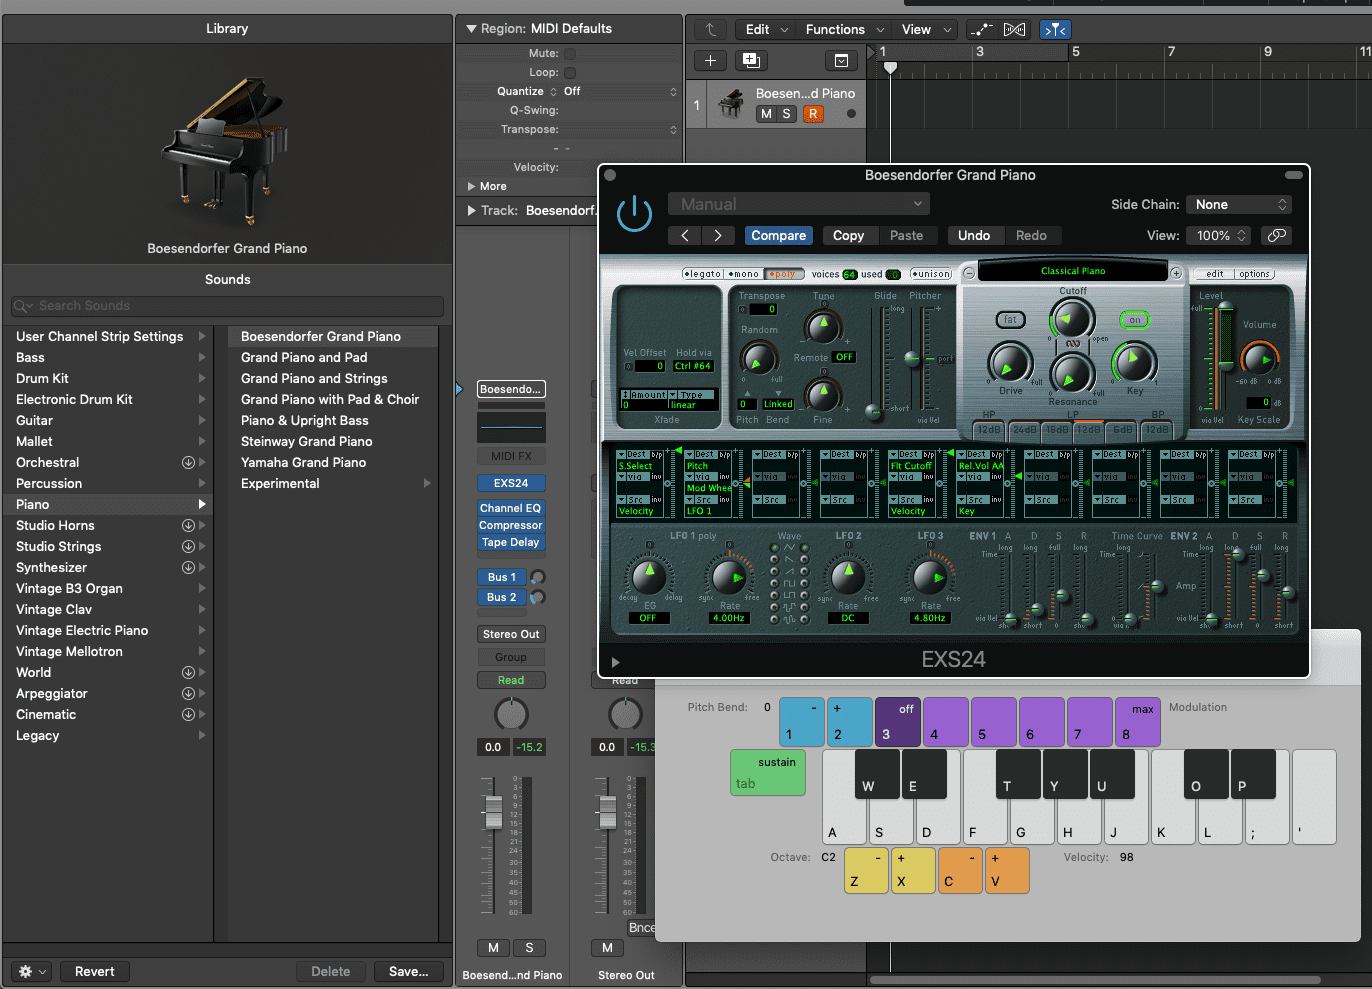1372x989 pixels.
Task: Enable the Loop checkbox in Region inspector
Action: (570, 73)
